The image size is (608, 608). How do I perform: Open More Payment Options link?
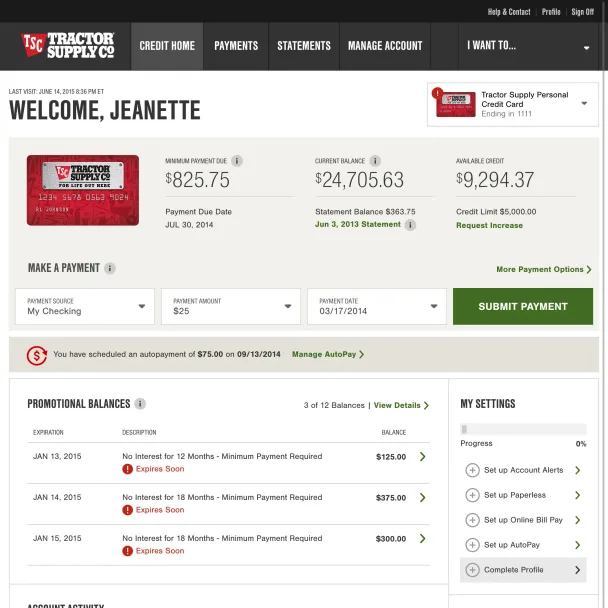[544, 269]
